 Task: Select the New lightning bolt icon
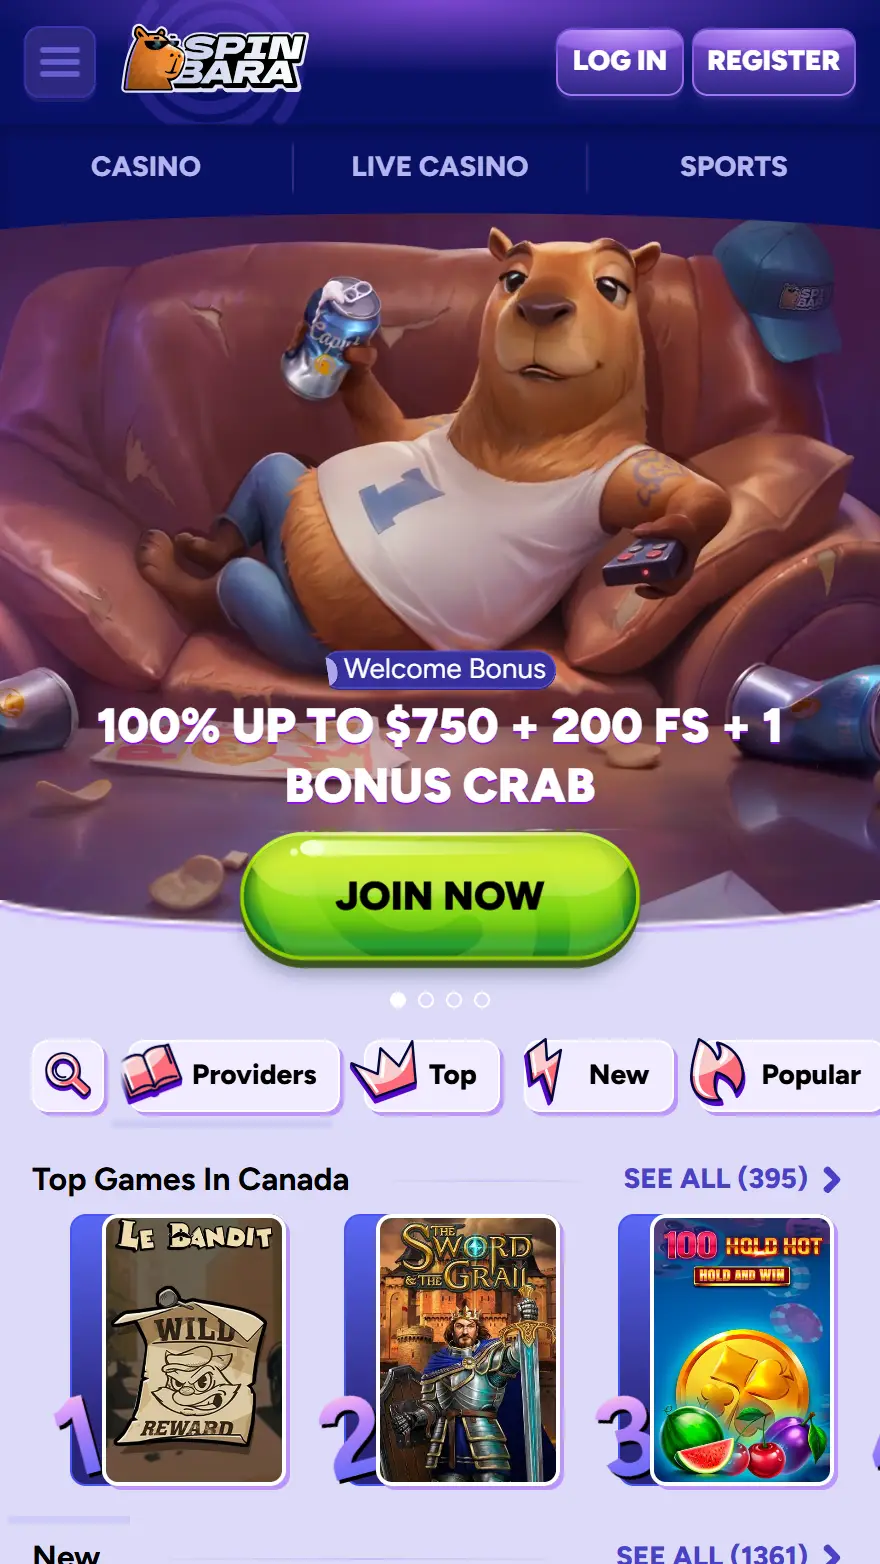click(x=544, y=1073)
